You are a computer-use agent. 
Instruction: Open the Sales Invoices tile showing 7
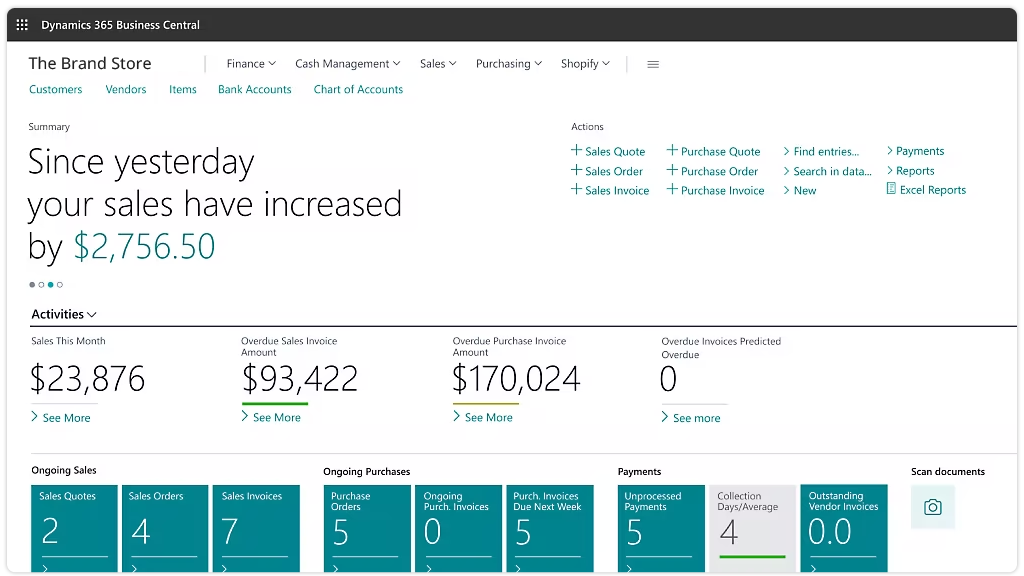pyautogui.click(x=256, y=528)
